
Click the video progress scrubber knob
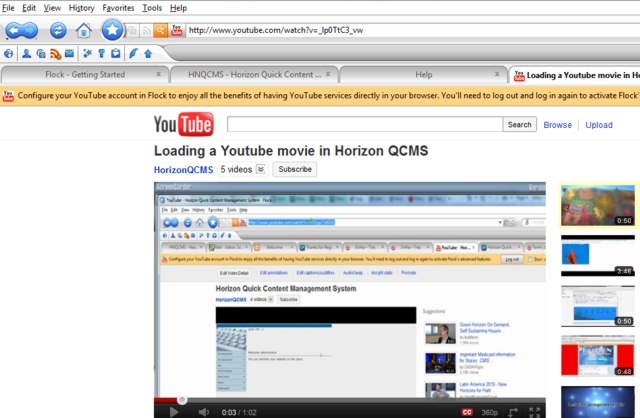[182, 400]
